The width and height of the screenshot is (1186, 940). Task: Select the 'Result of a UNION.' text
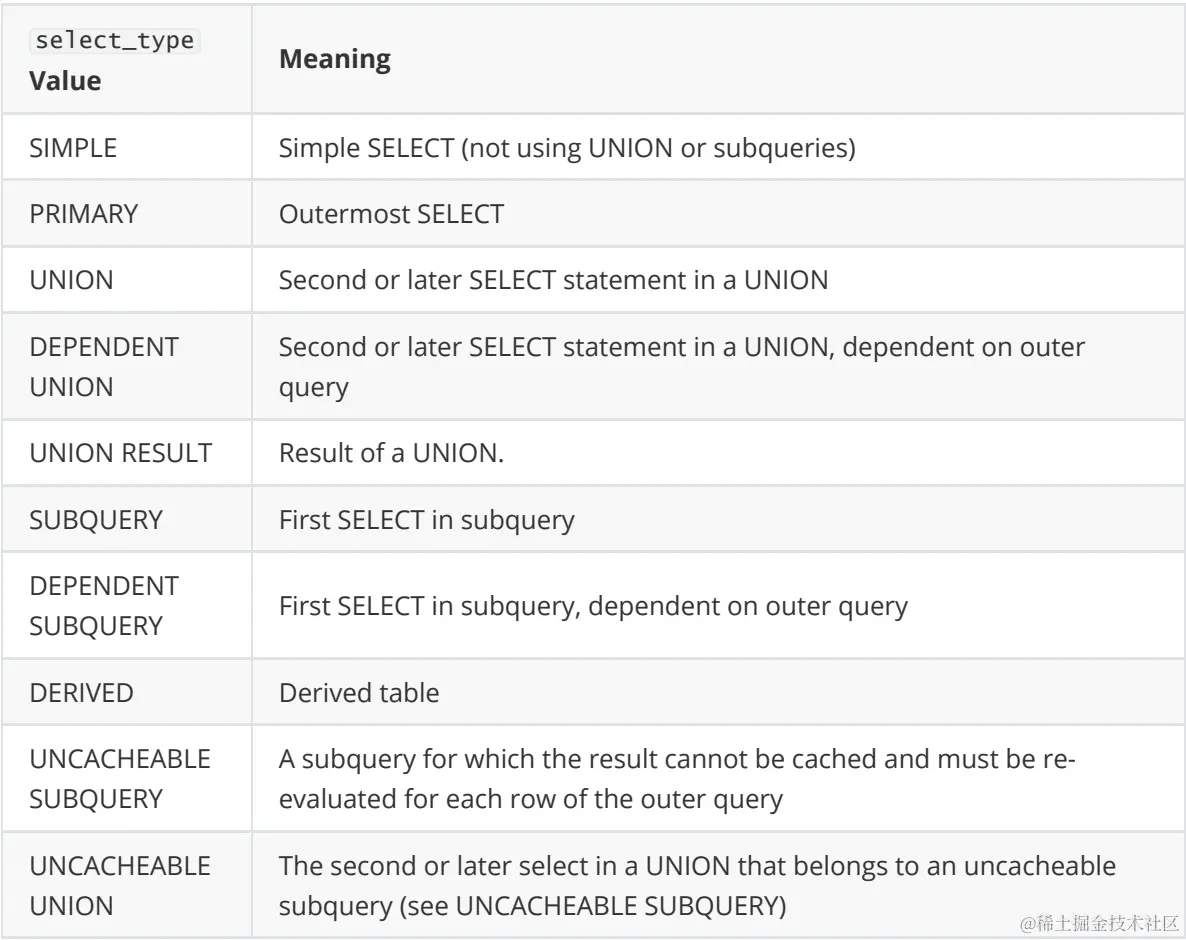[x=391, y=453]
